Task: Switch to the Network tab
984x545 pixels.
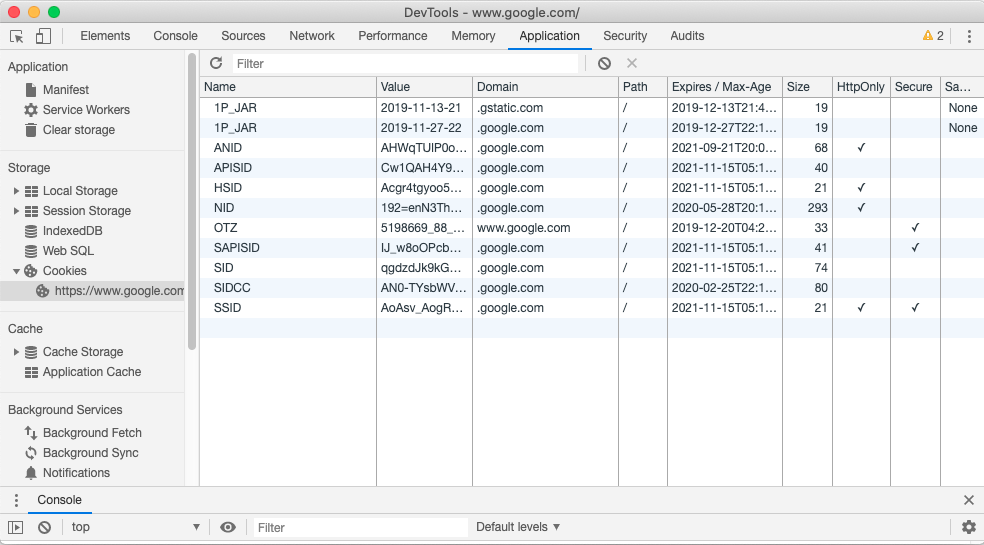Action: coord(312,36)
